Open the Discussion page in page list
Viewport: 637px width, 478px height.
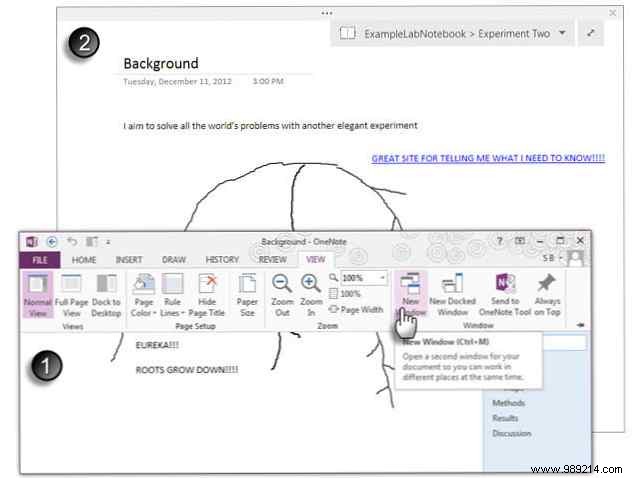pyautogui.click(x=511, y=433)
